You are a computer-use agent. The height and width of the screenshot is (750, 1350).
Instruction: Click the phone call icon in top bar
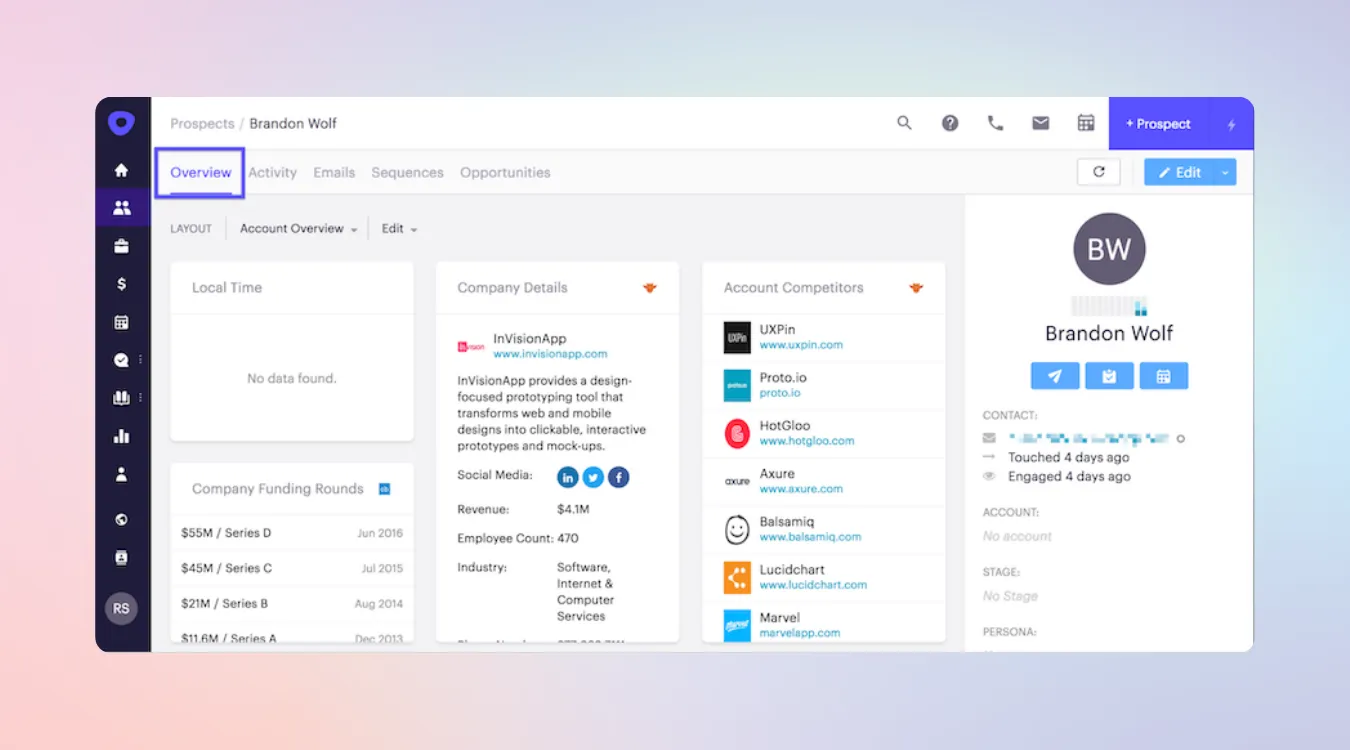[995, 123]
